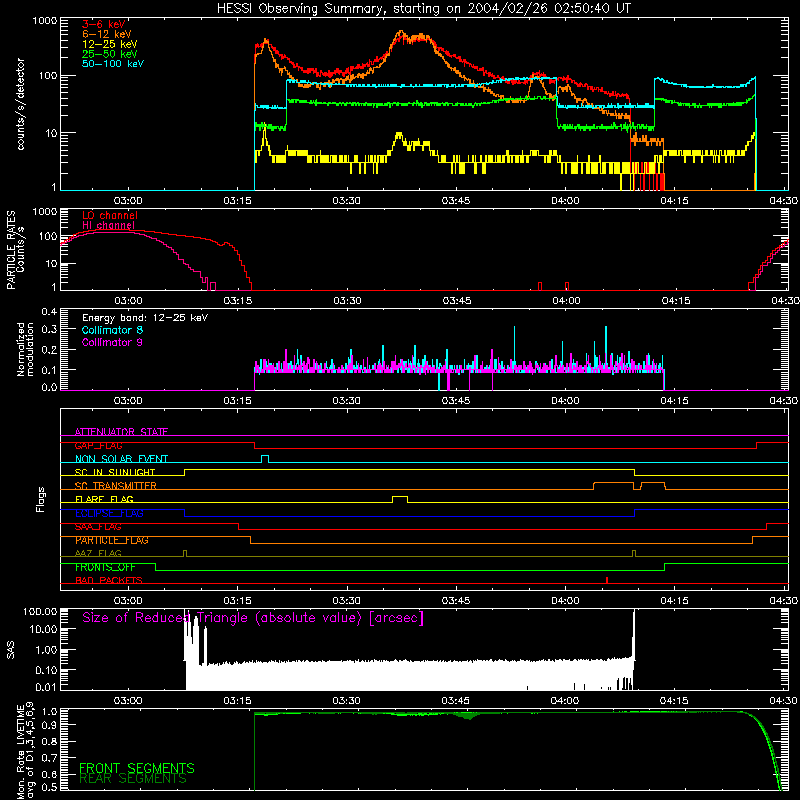
Task: Click the raised pulse on the FLARE_FLAG line
Action: (400, 498)
